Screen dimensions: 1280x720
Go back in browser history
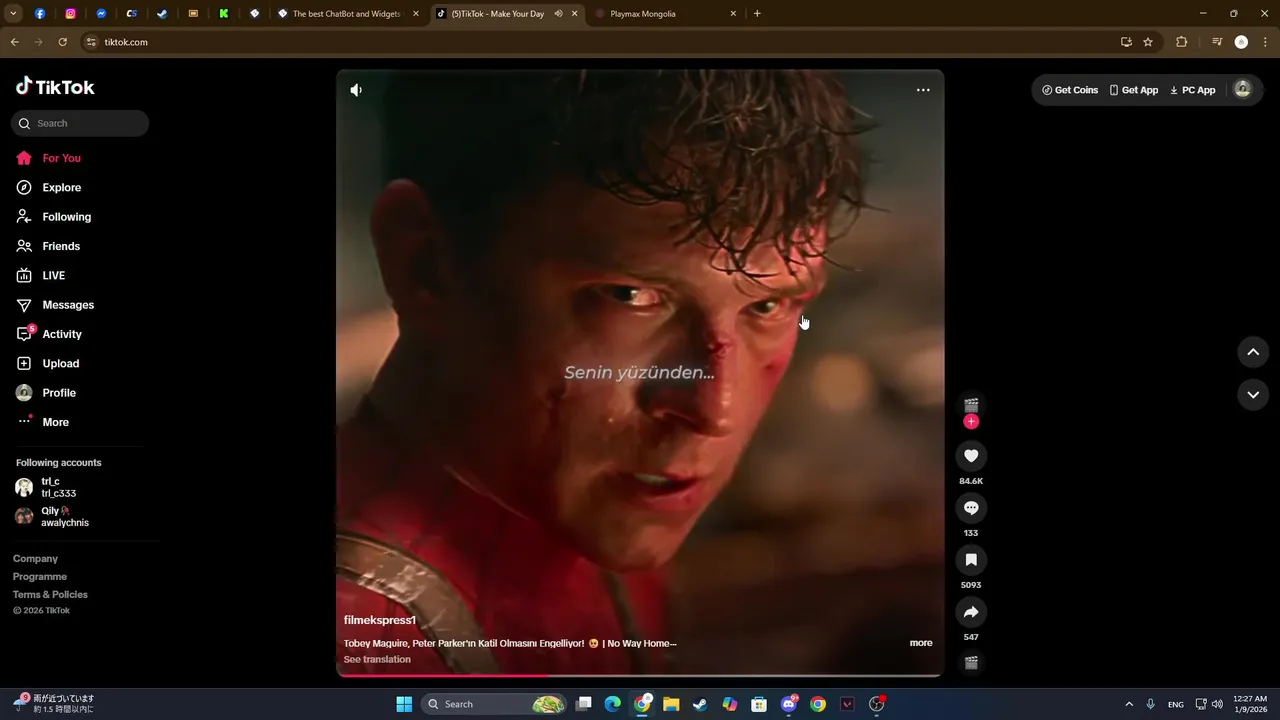click(14, 42)
